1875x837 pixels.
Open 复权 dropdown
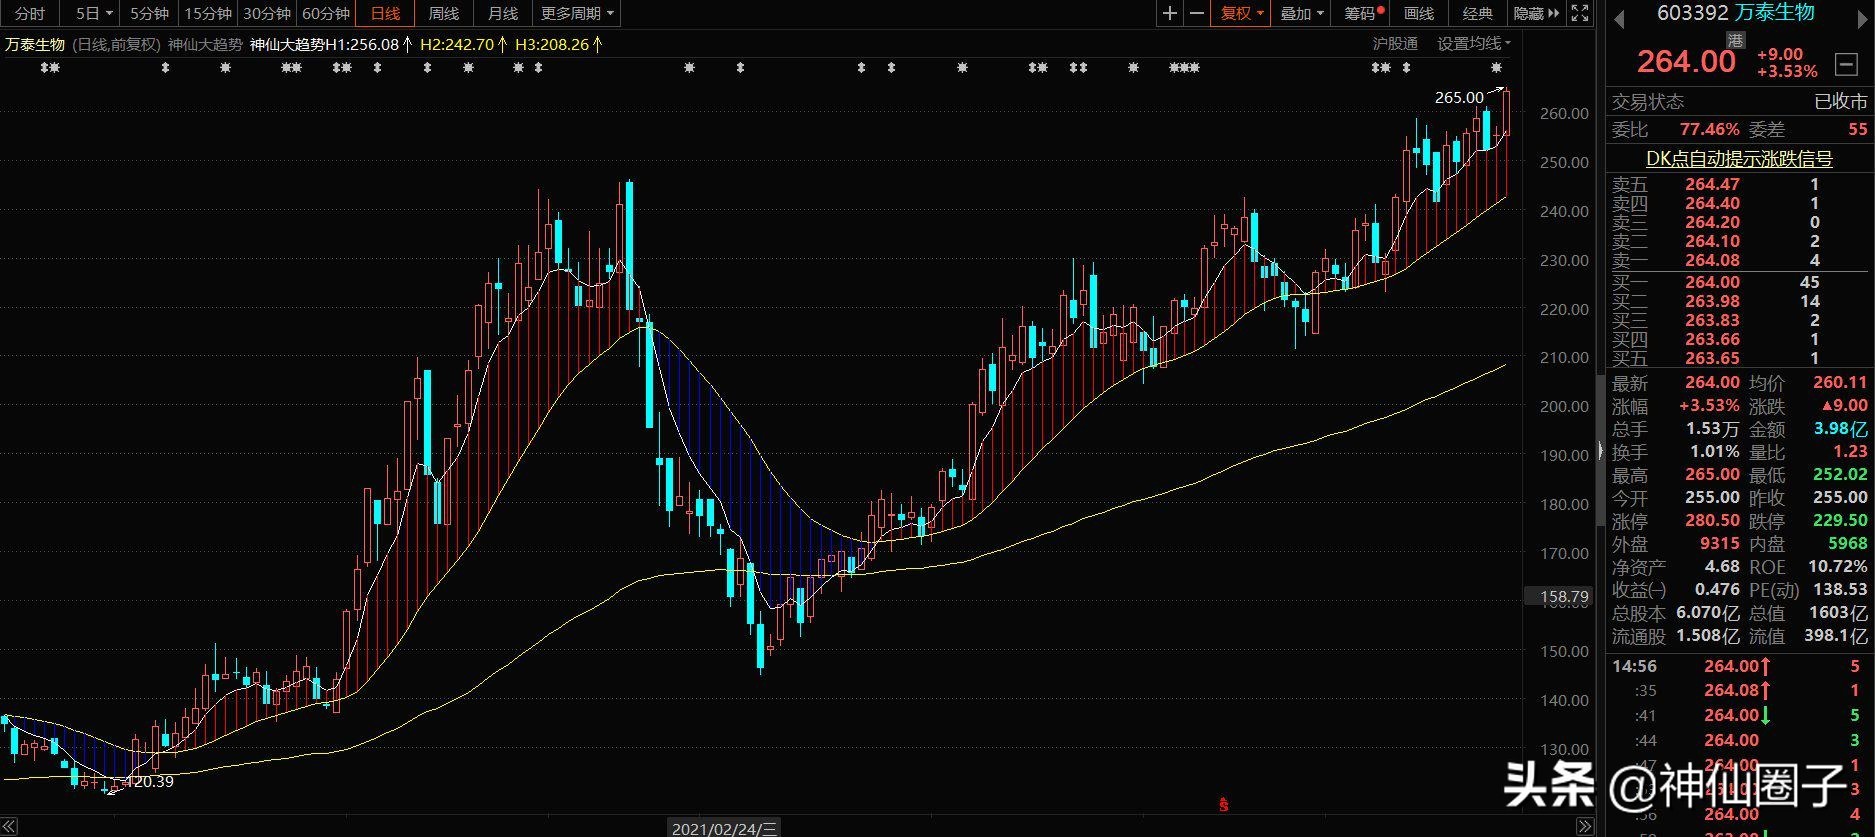(x=1241, y=13)
